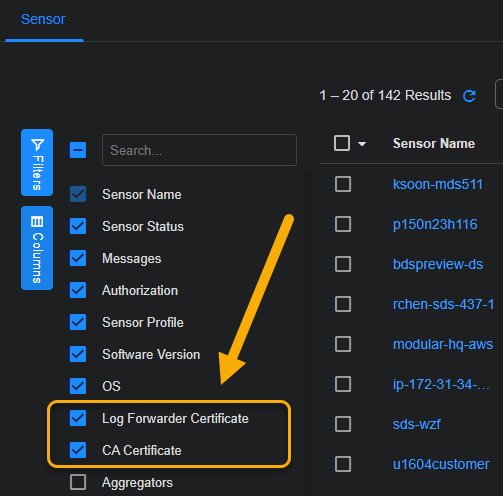Open the ksoon-mds511 sensor link
503x496 pixels.
click(438, 184)
